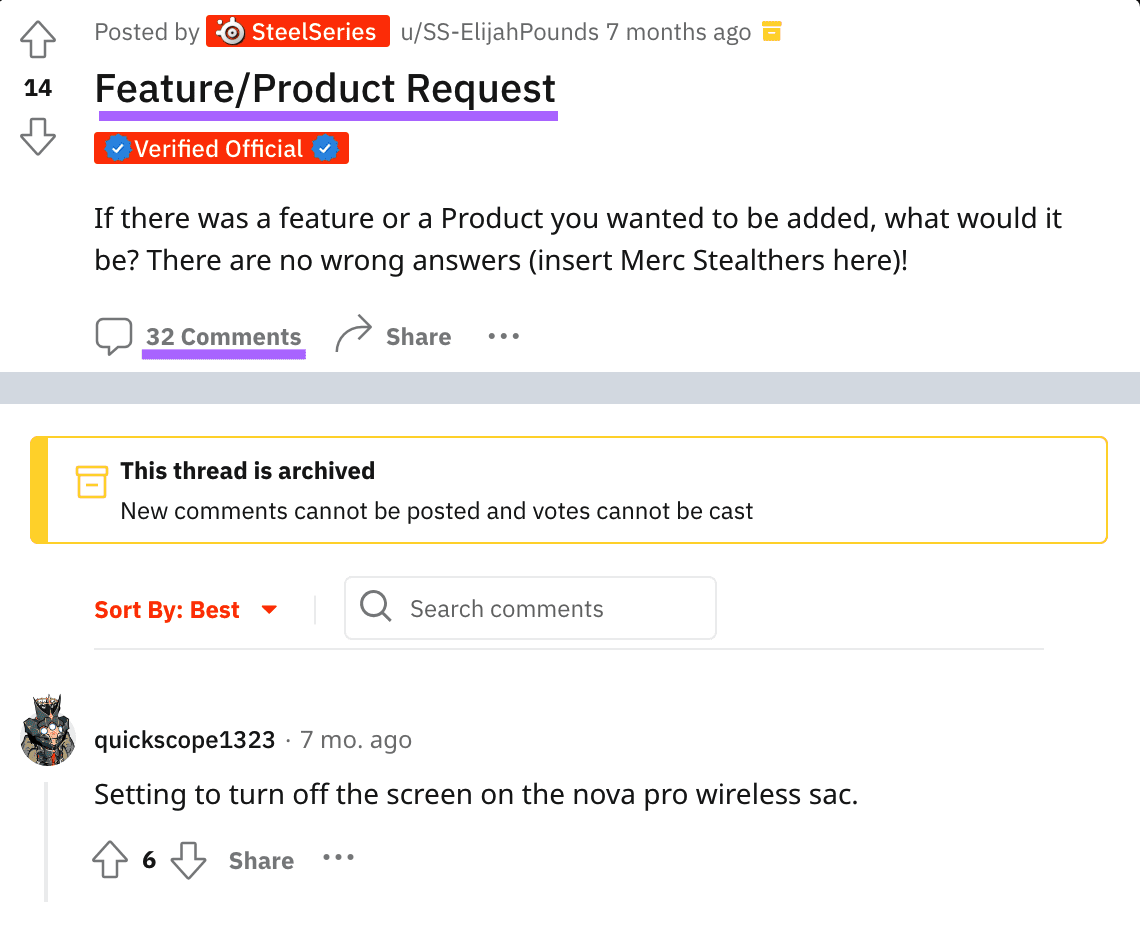Click quickscope1323's avatar image

48,729
